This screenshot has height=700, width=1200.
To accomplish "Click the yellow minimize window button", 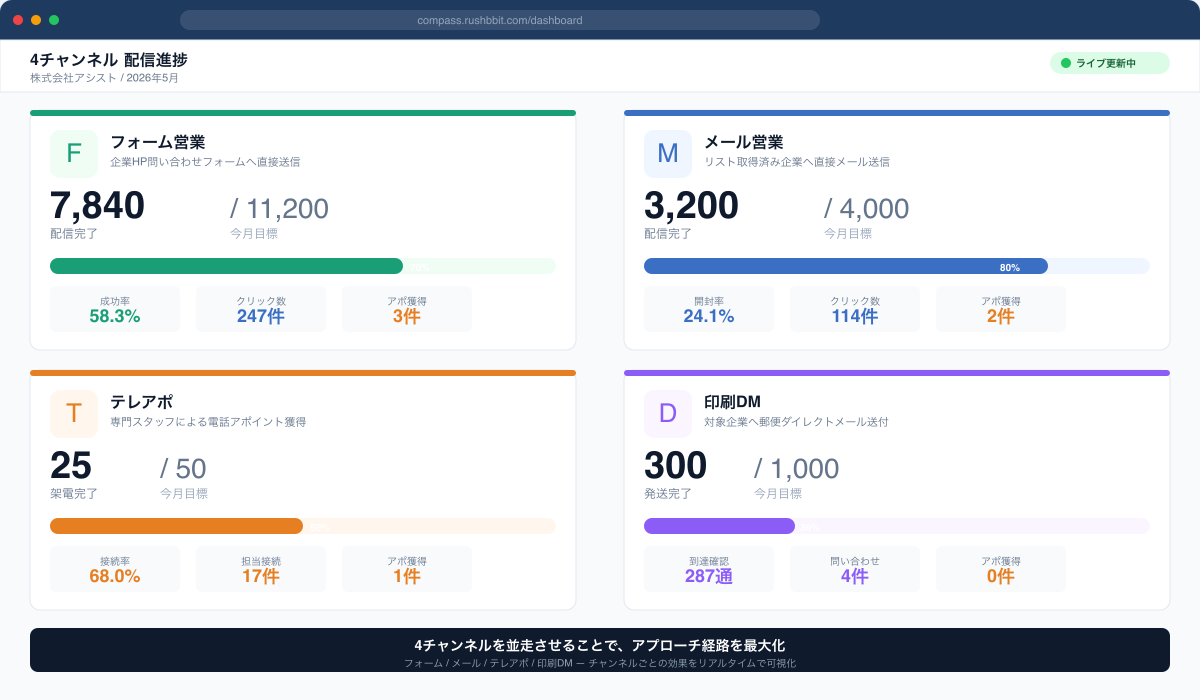I will 36,20.
